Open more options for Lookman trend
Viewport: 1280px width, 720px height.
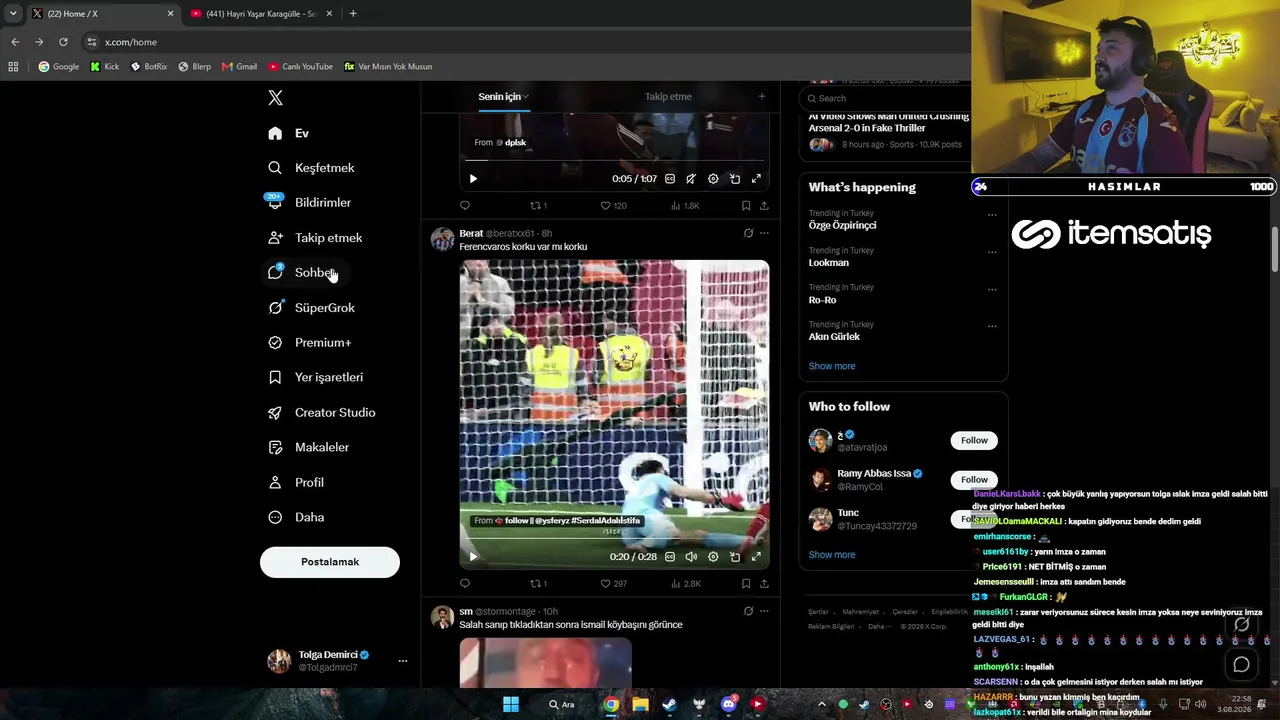click(x=992, y=252)
